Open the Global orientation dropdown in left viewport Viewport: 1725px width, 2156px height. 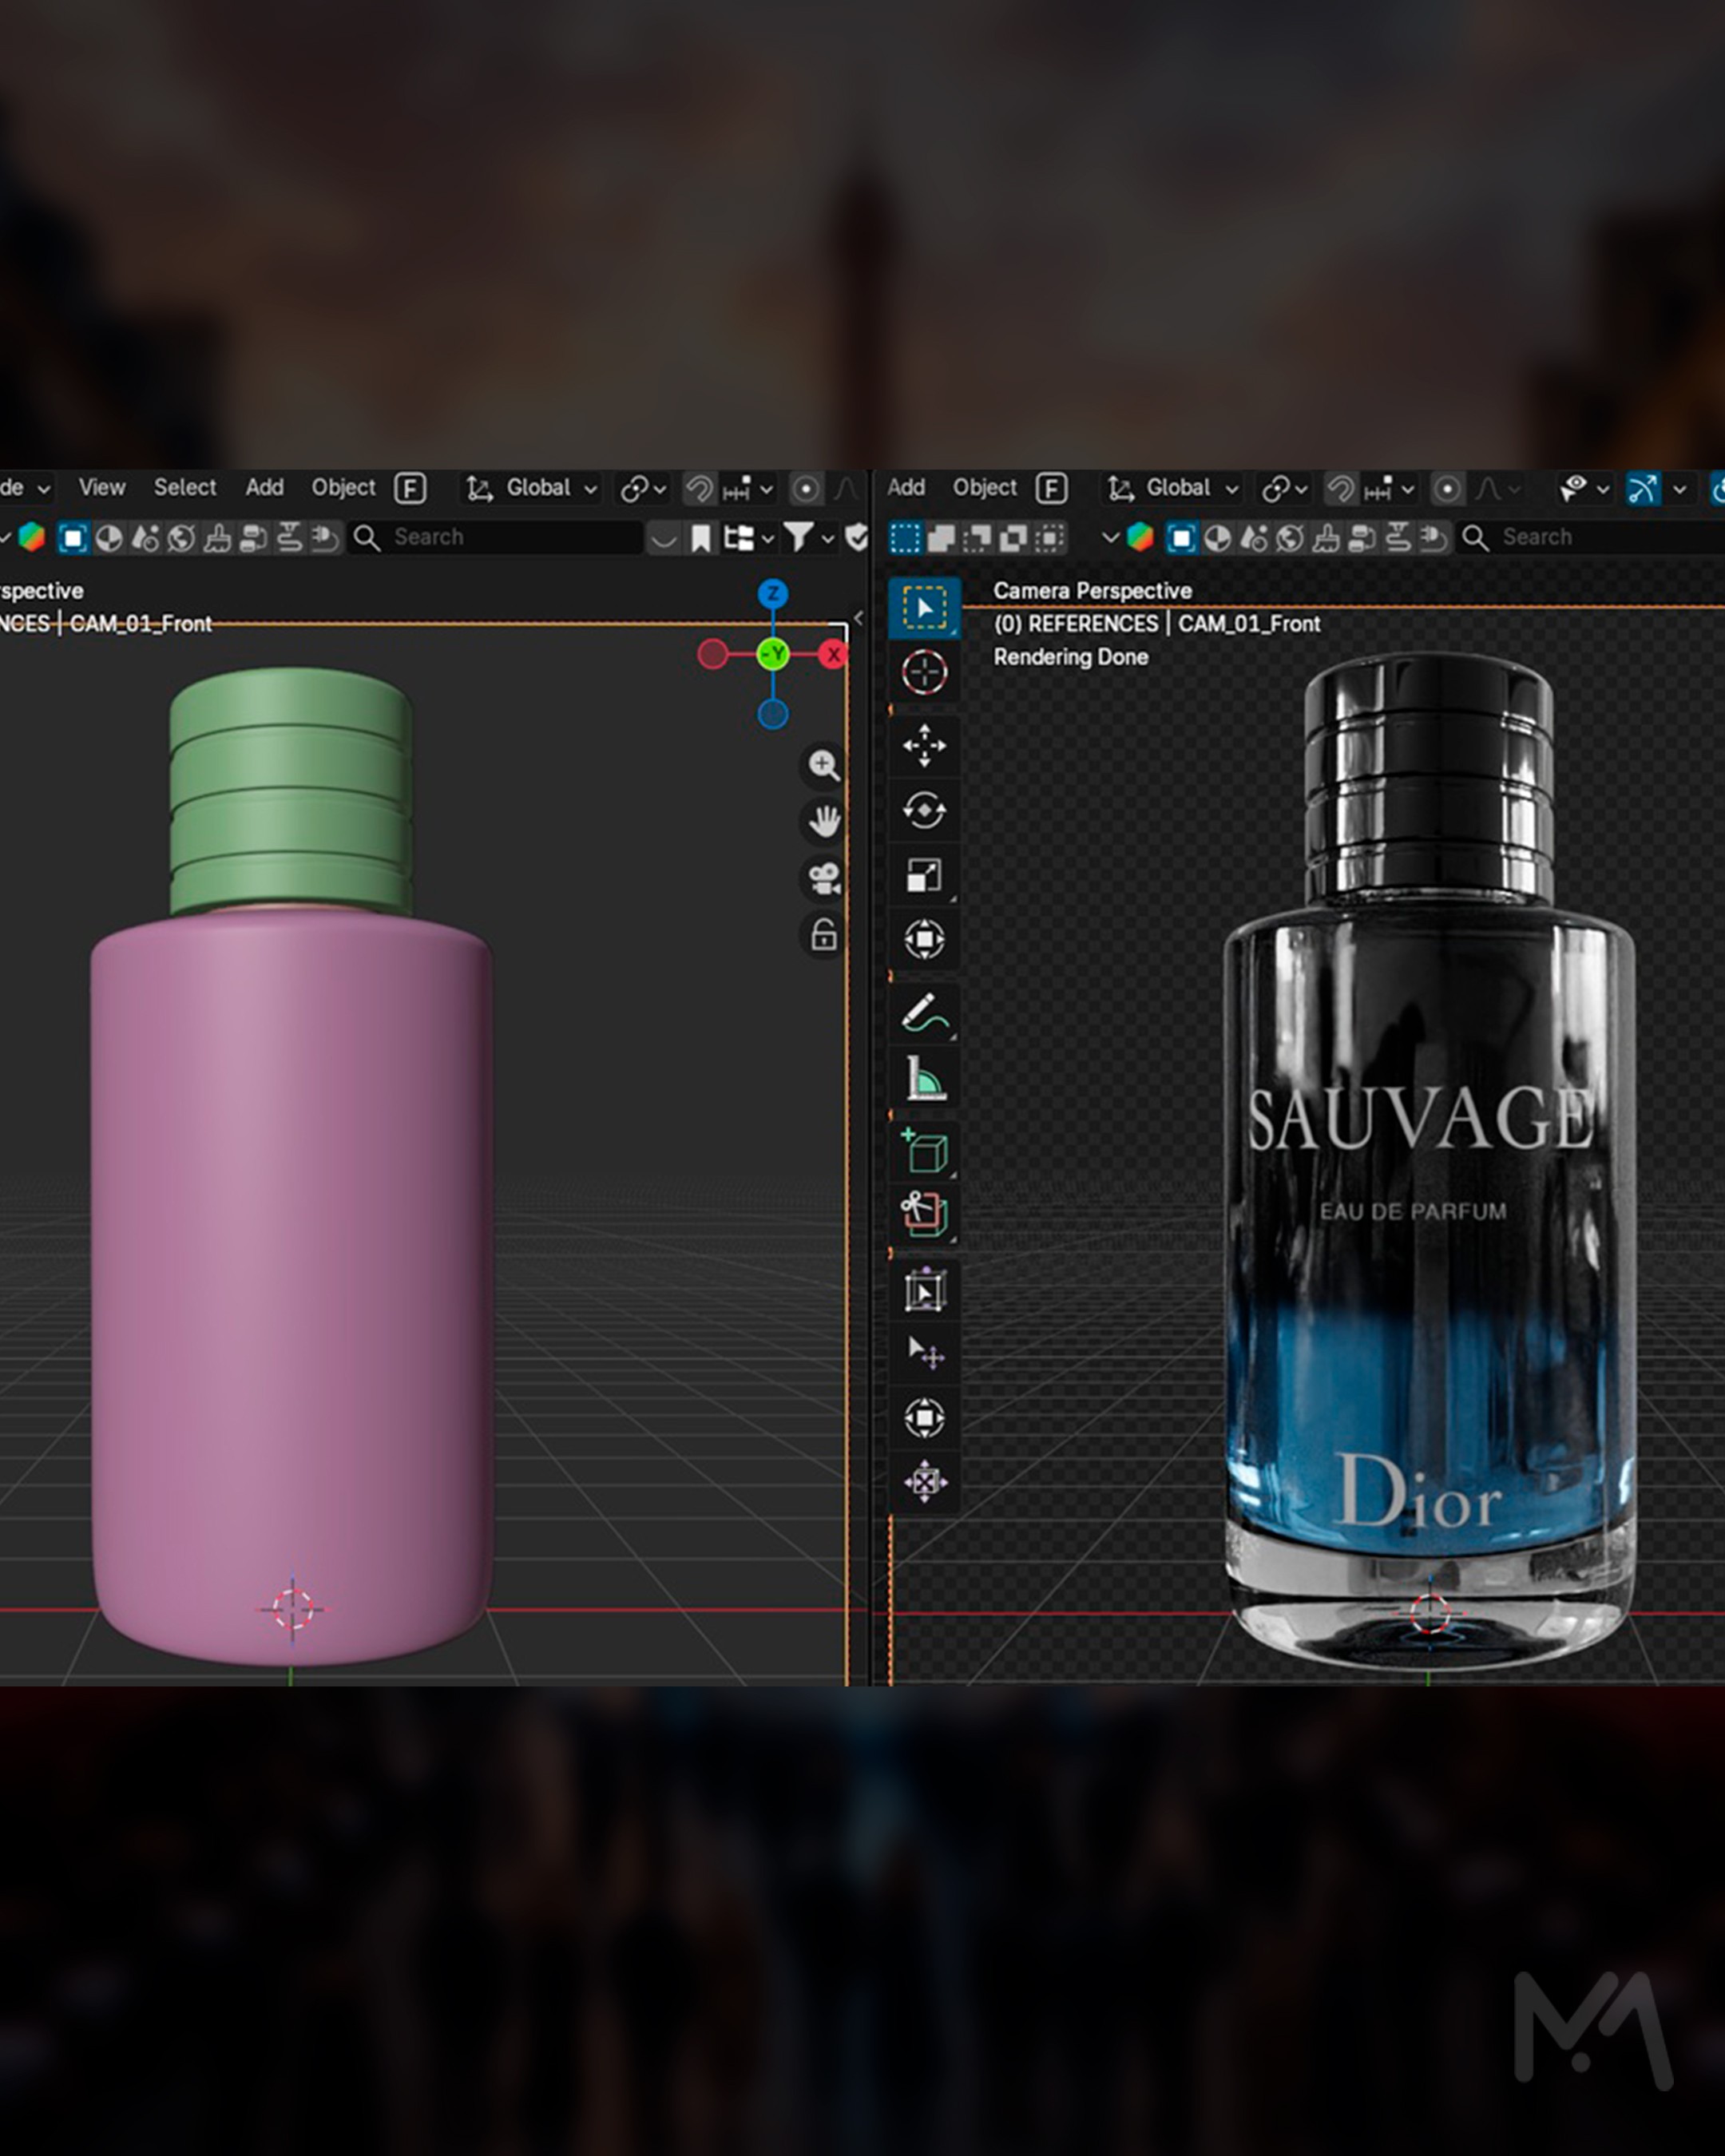coord(533,488)
